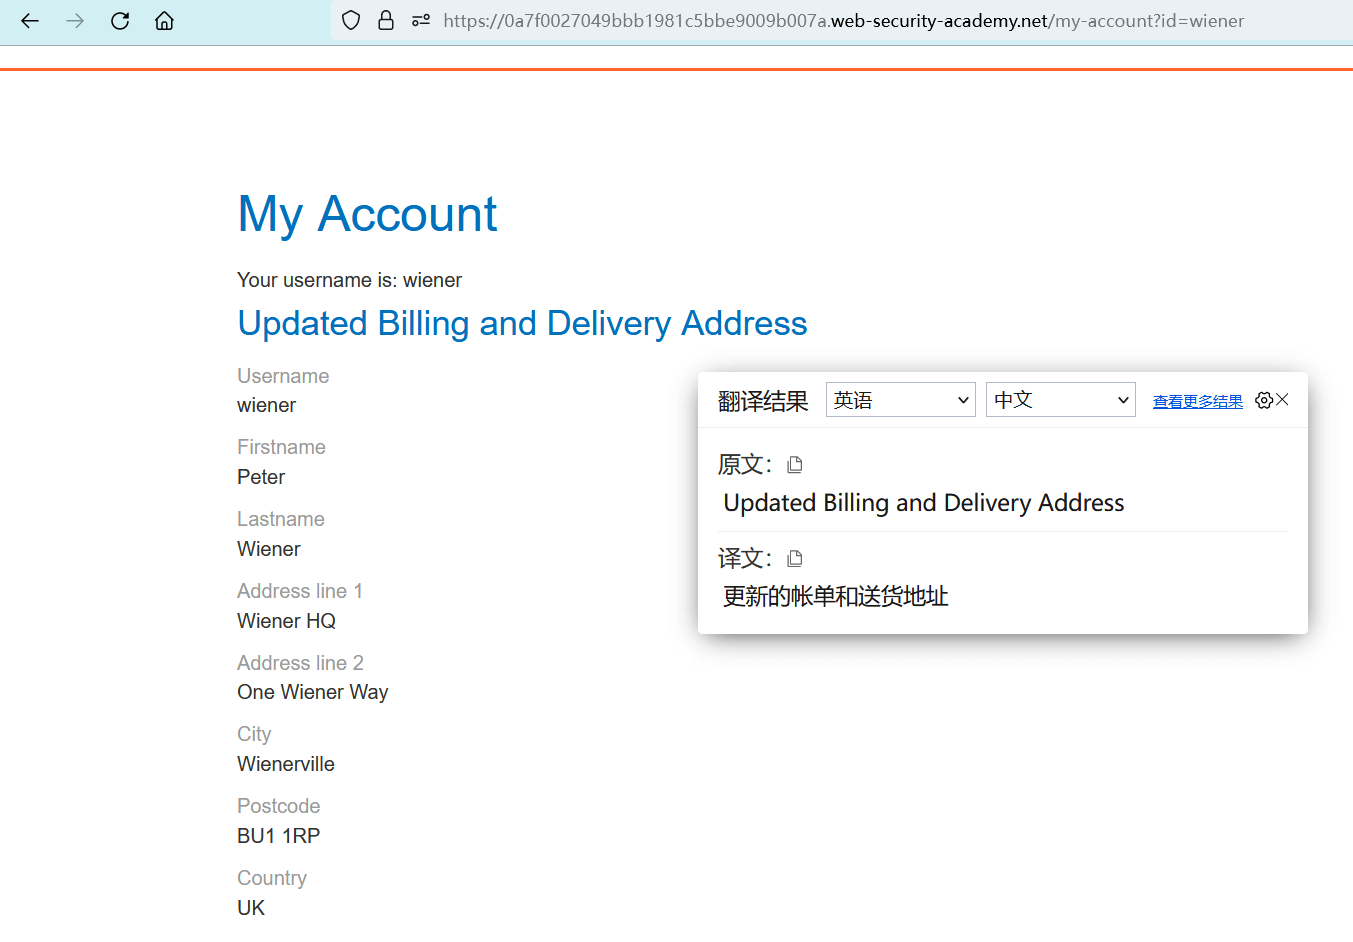Copy the original text in translation popup
This screenshot has width=1353, height=942.
pos(795,465)
